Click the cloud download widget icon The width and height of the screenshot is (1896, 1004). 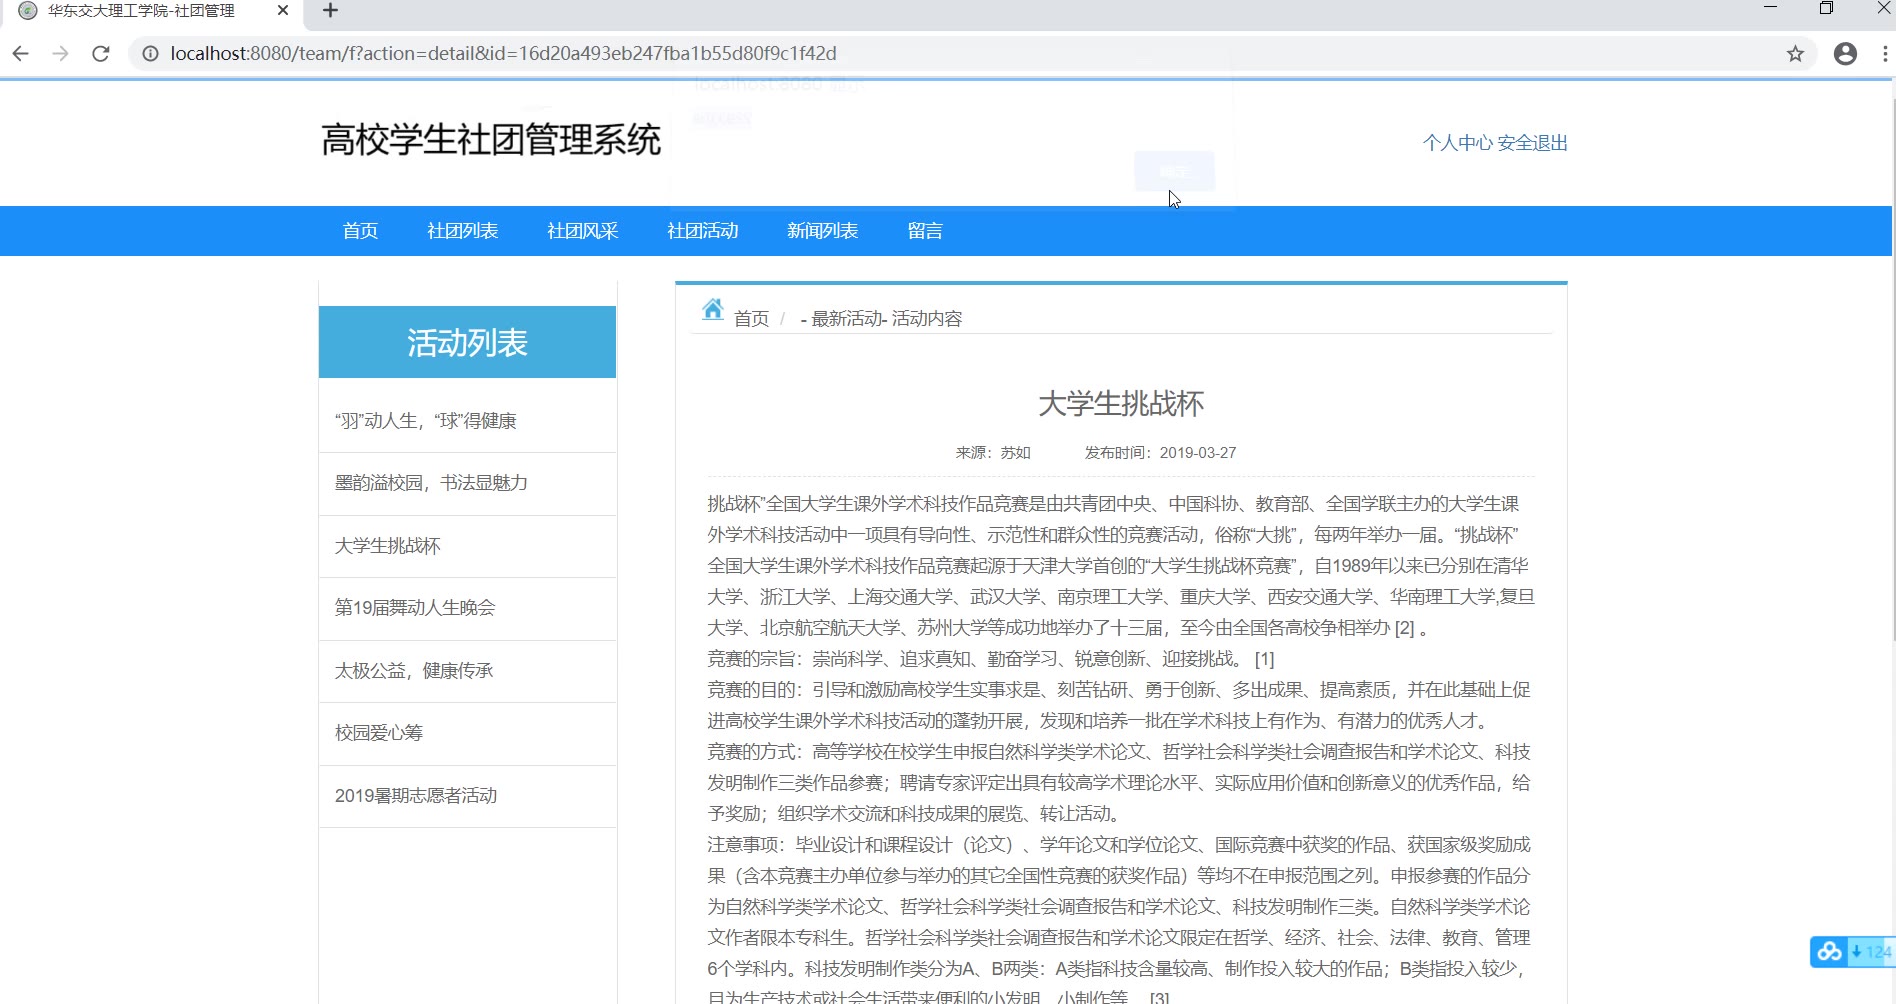(x=1830, y=952)
